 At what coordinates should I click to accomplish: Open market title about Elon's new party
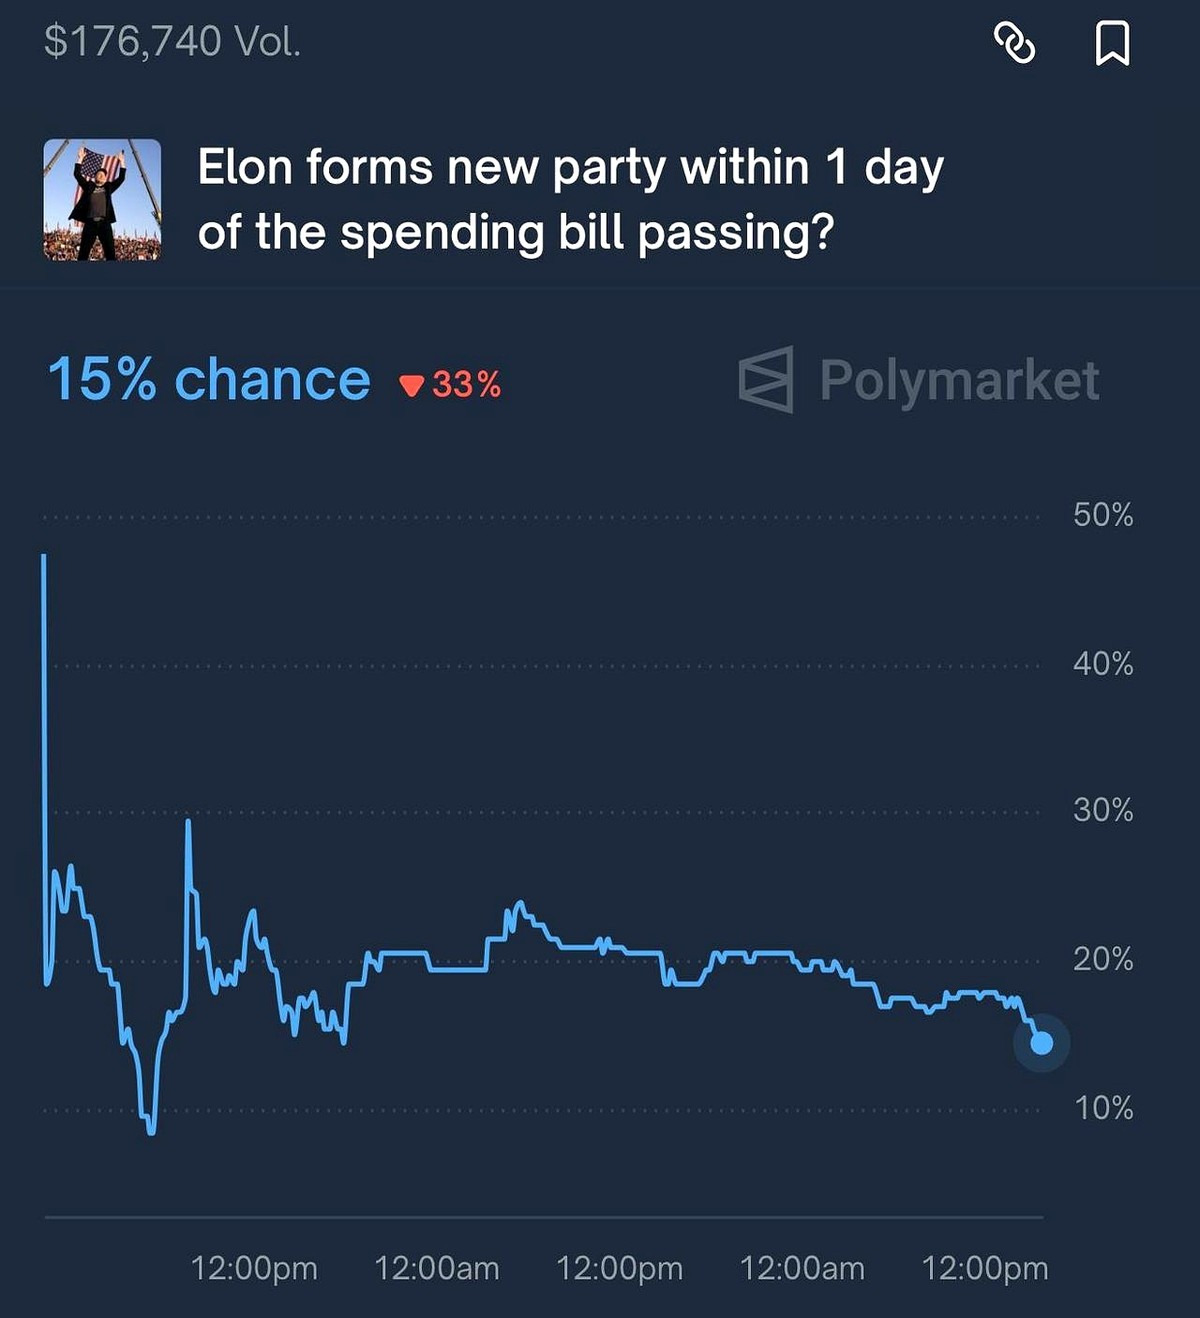(570, 199)
